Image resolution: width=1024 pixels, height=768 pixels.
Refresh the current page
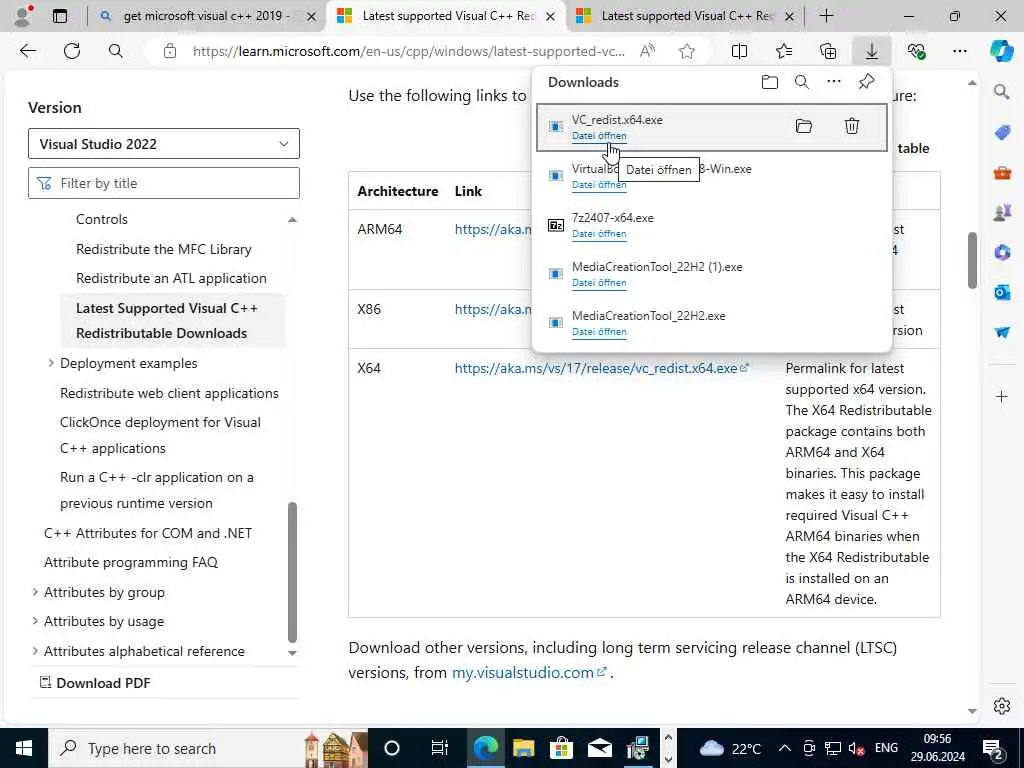(72, 51)
